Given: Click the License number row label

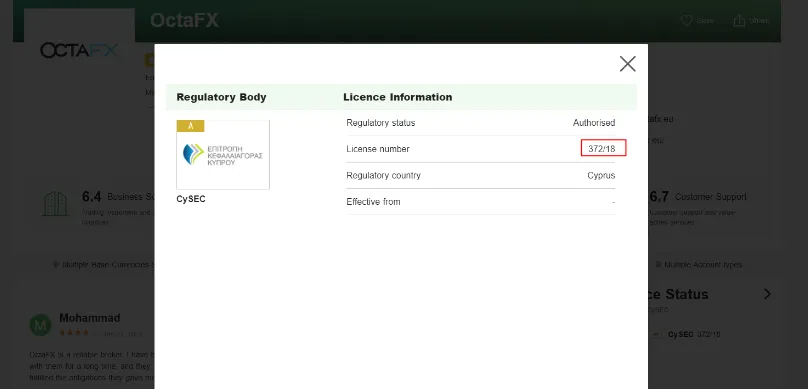Looking at the screenshot, I should coord(378,149).
